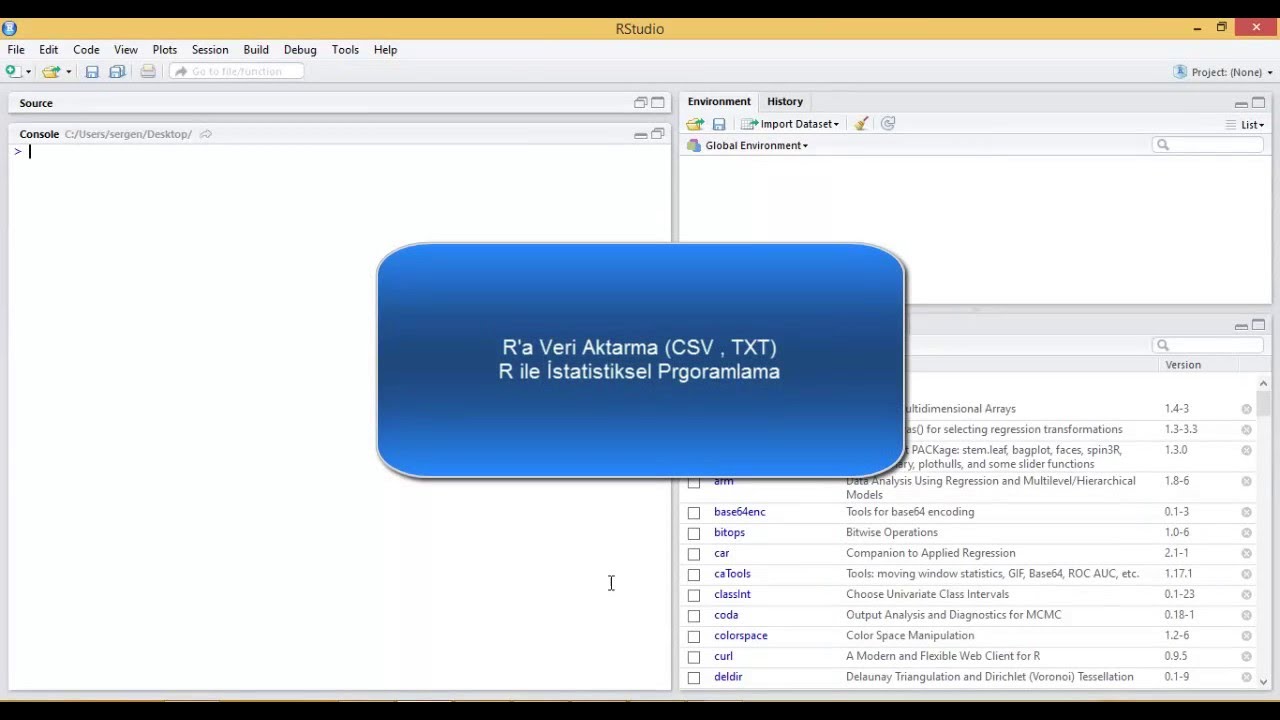Click the packages list scroll down arrow
This screenshot has height=720, width=1280.
(1263, 682)
